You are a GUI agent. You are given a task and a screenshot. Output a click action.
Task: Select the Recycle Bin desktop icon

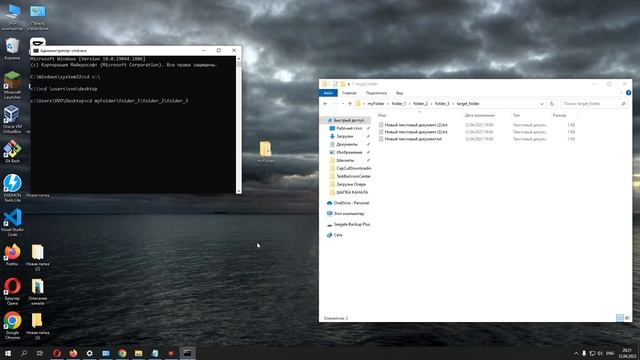click(12, 49)
